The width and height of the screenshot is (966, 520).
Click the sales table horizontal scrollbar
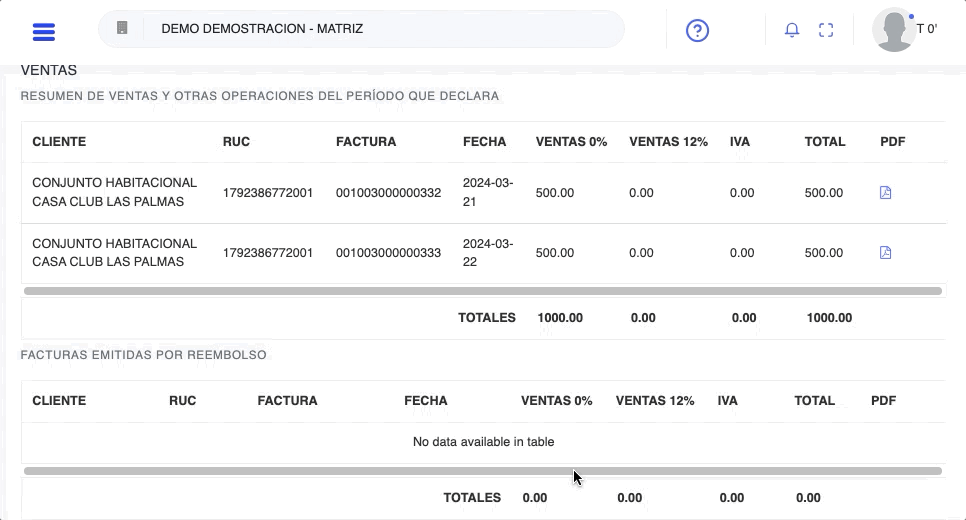pyautogui.click(x=482, y=291)
